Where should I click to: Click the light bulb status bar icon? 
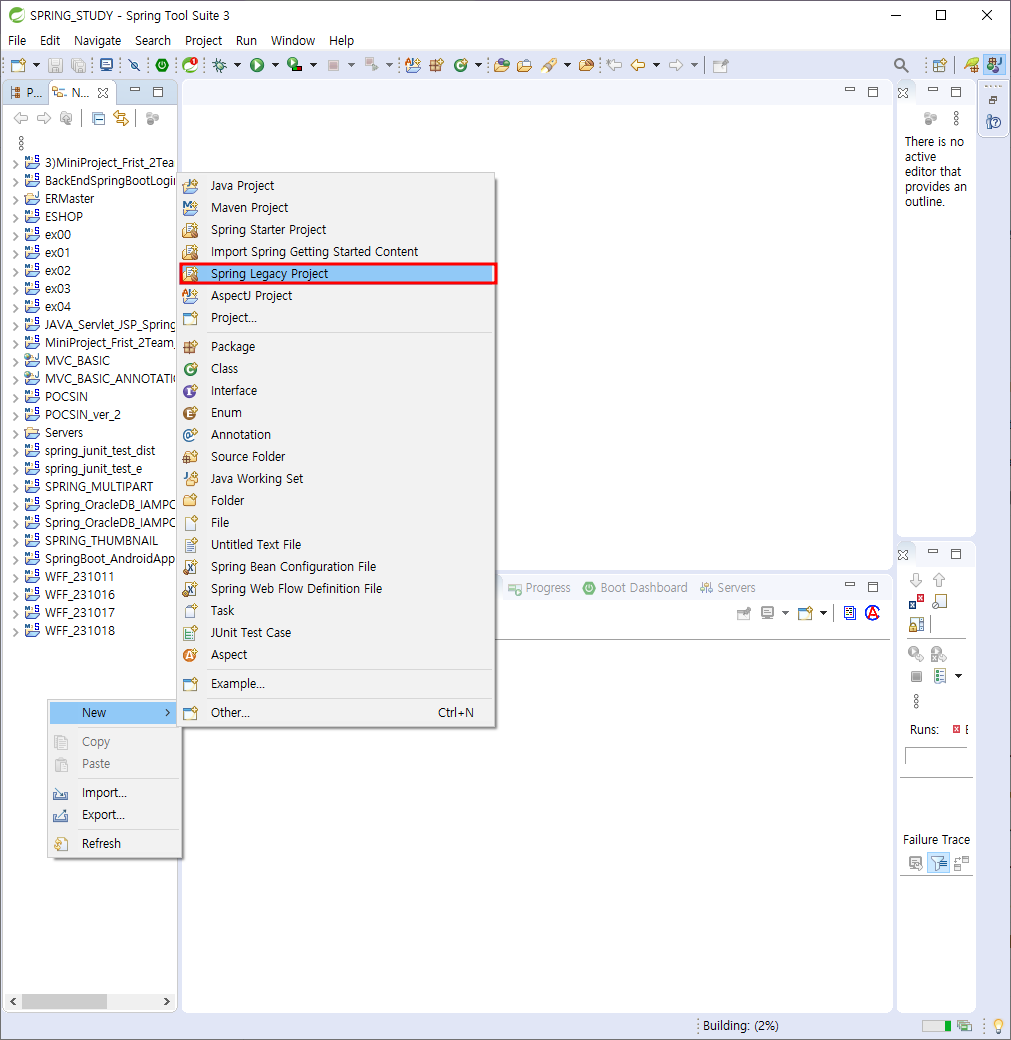point(998,1026)
